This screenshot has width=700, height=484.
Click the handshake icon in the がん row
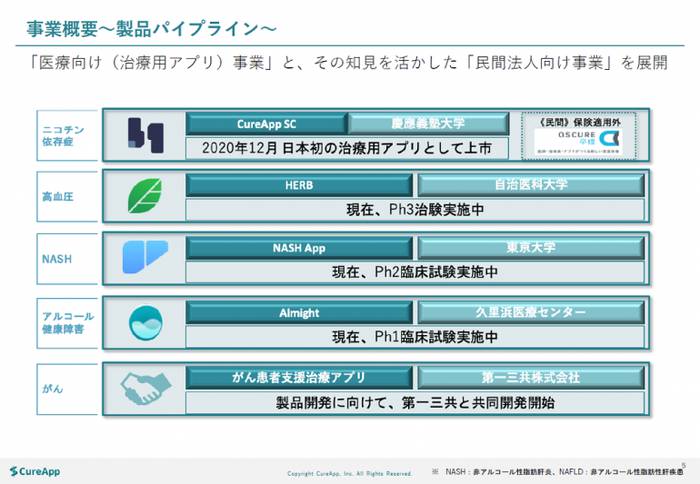coord(146,388)
